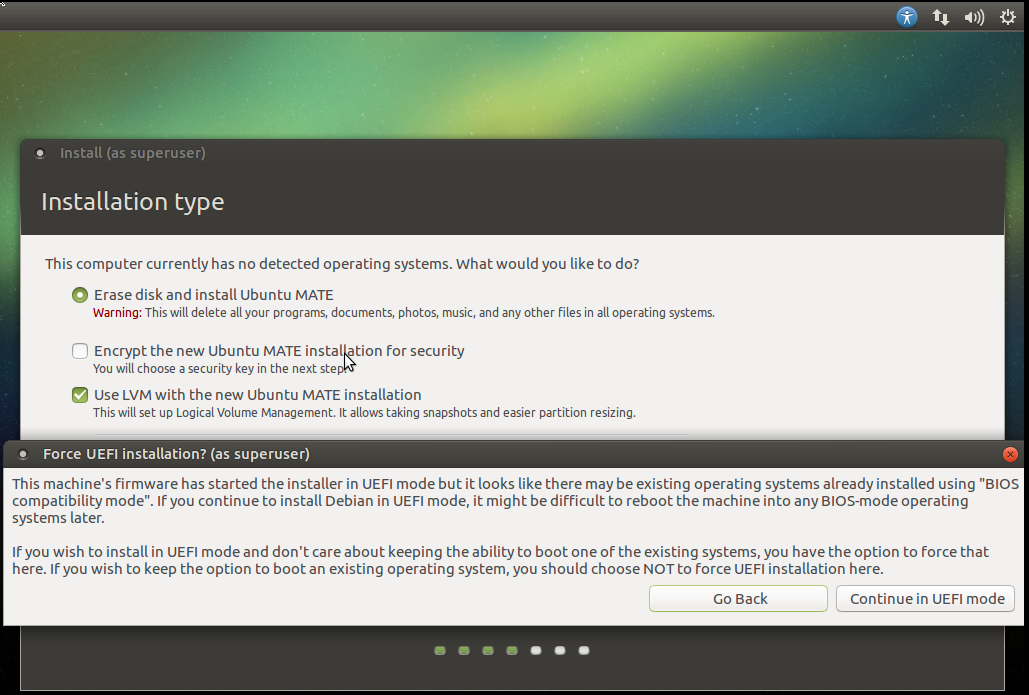Click the 'You will choose a security key' text
Image resolution: width=1029 pixels, height=695 pixels.
[x=220, y=369]
